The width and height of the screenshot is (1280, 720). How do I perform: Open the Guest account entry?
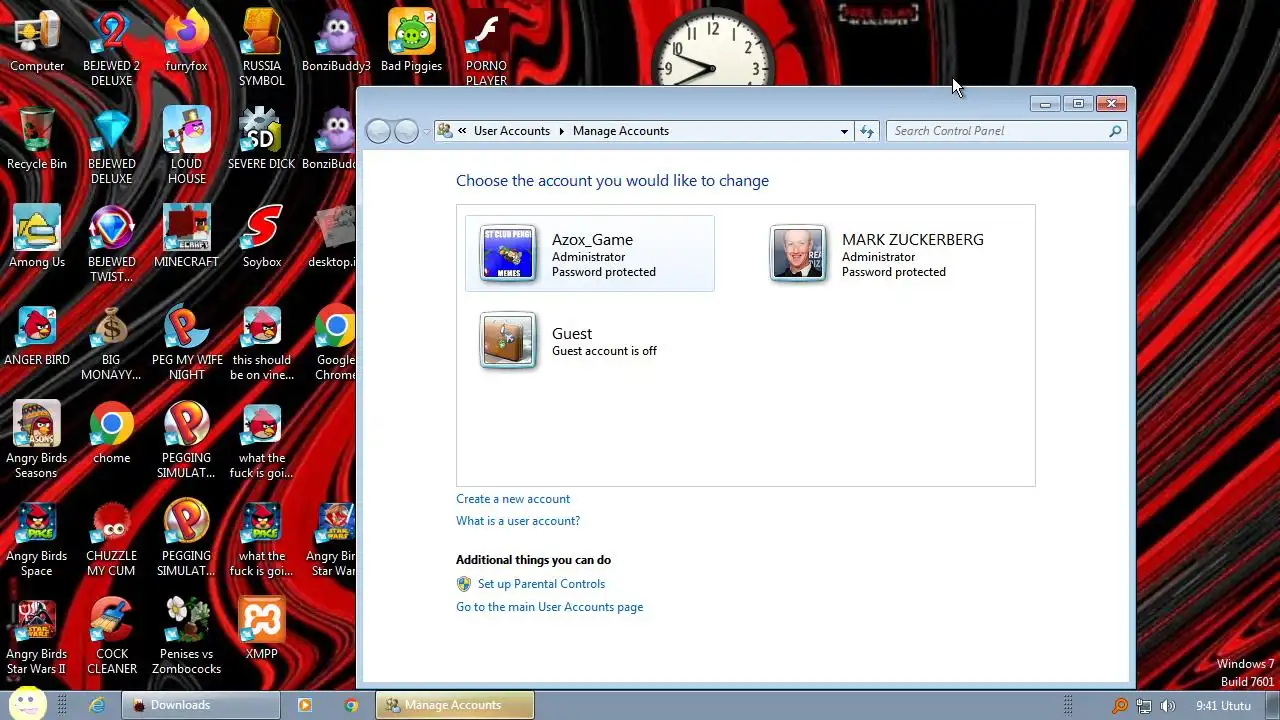click(570, 341)
